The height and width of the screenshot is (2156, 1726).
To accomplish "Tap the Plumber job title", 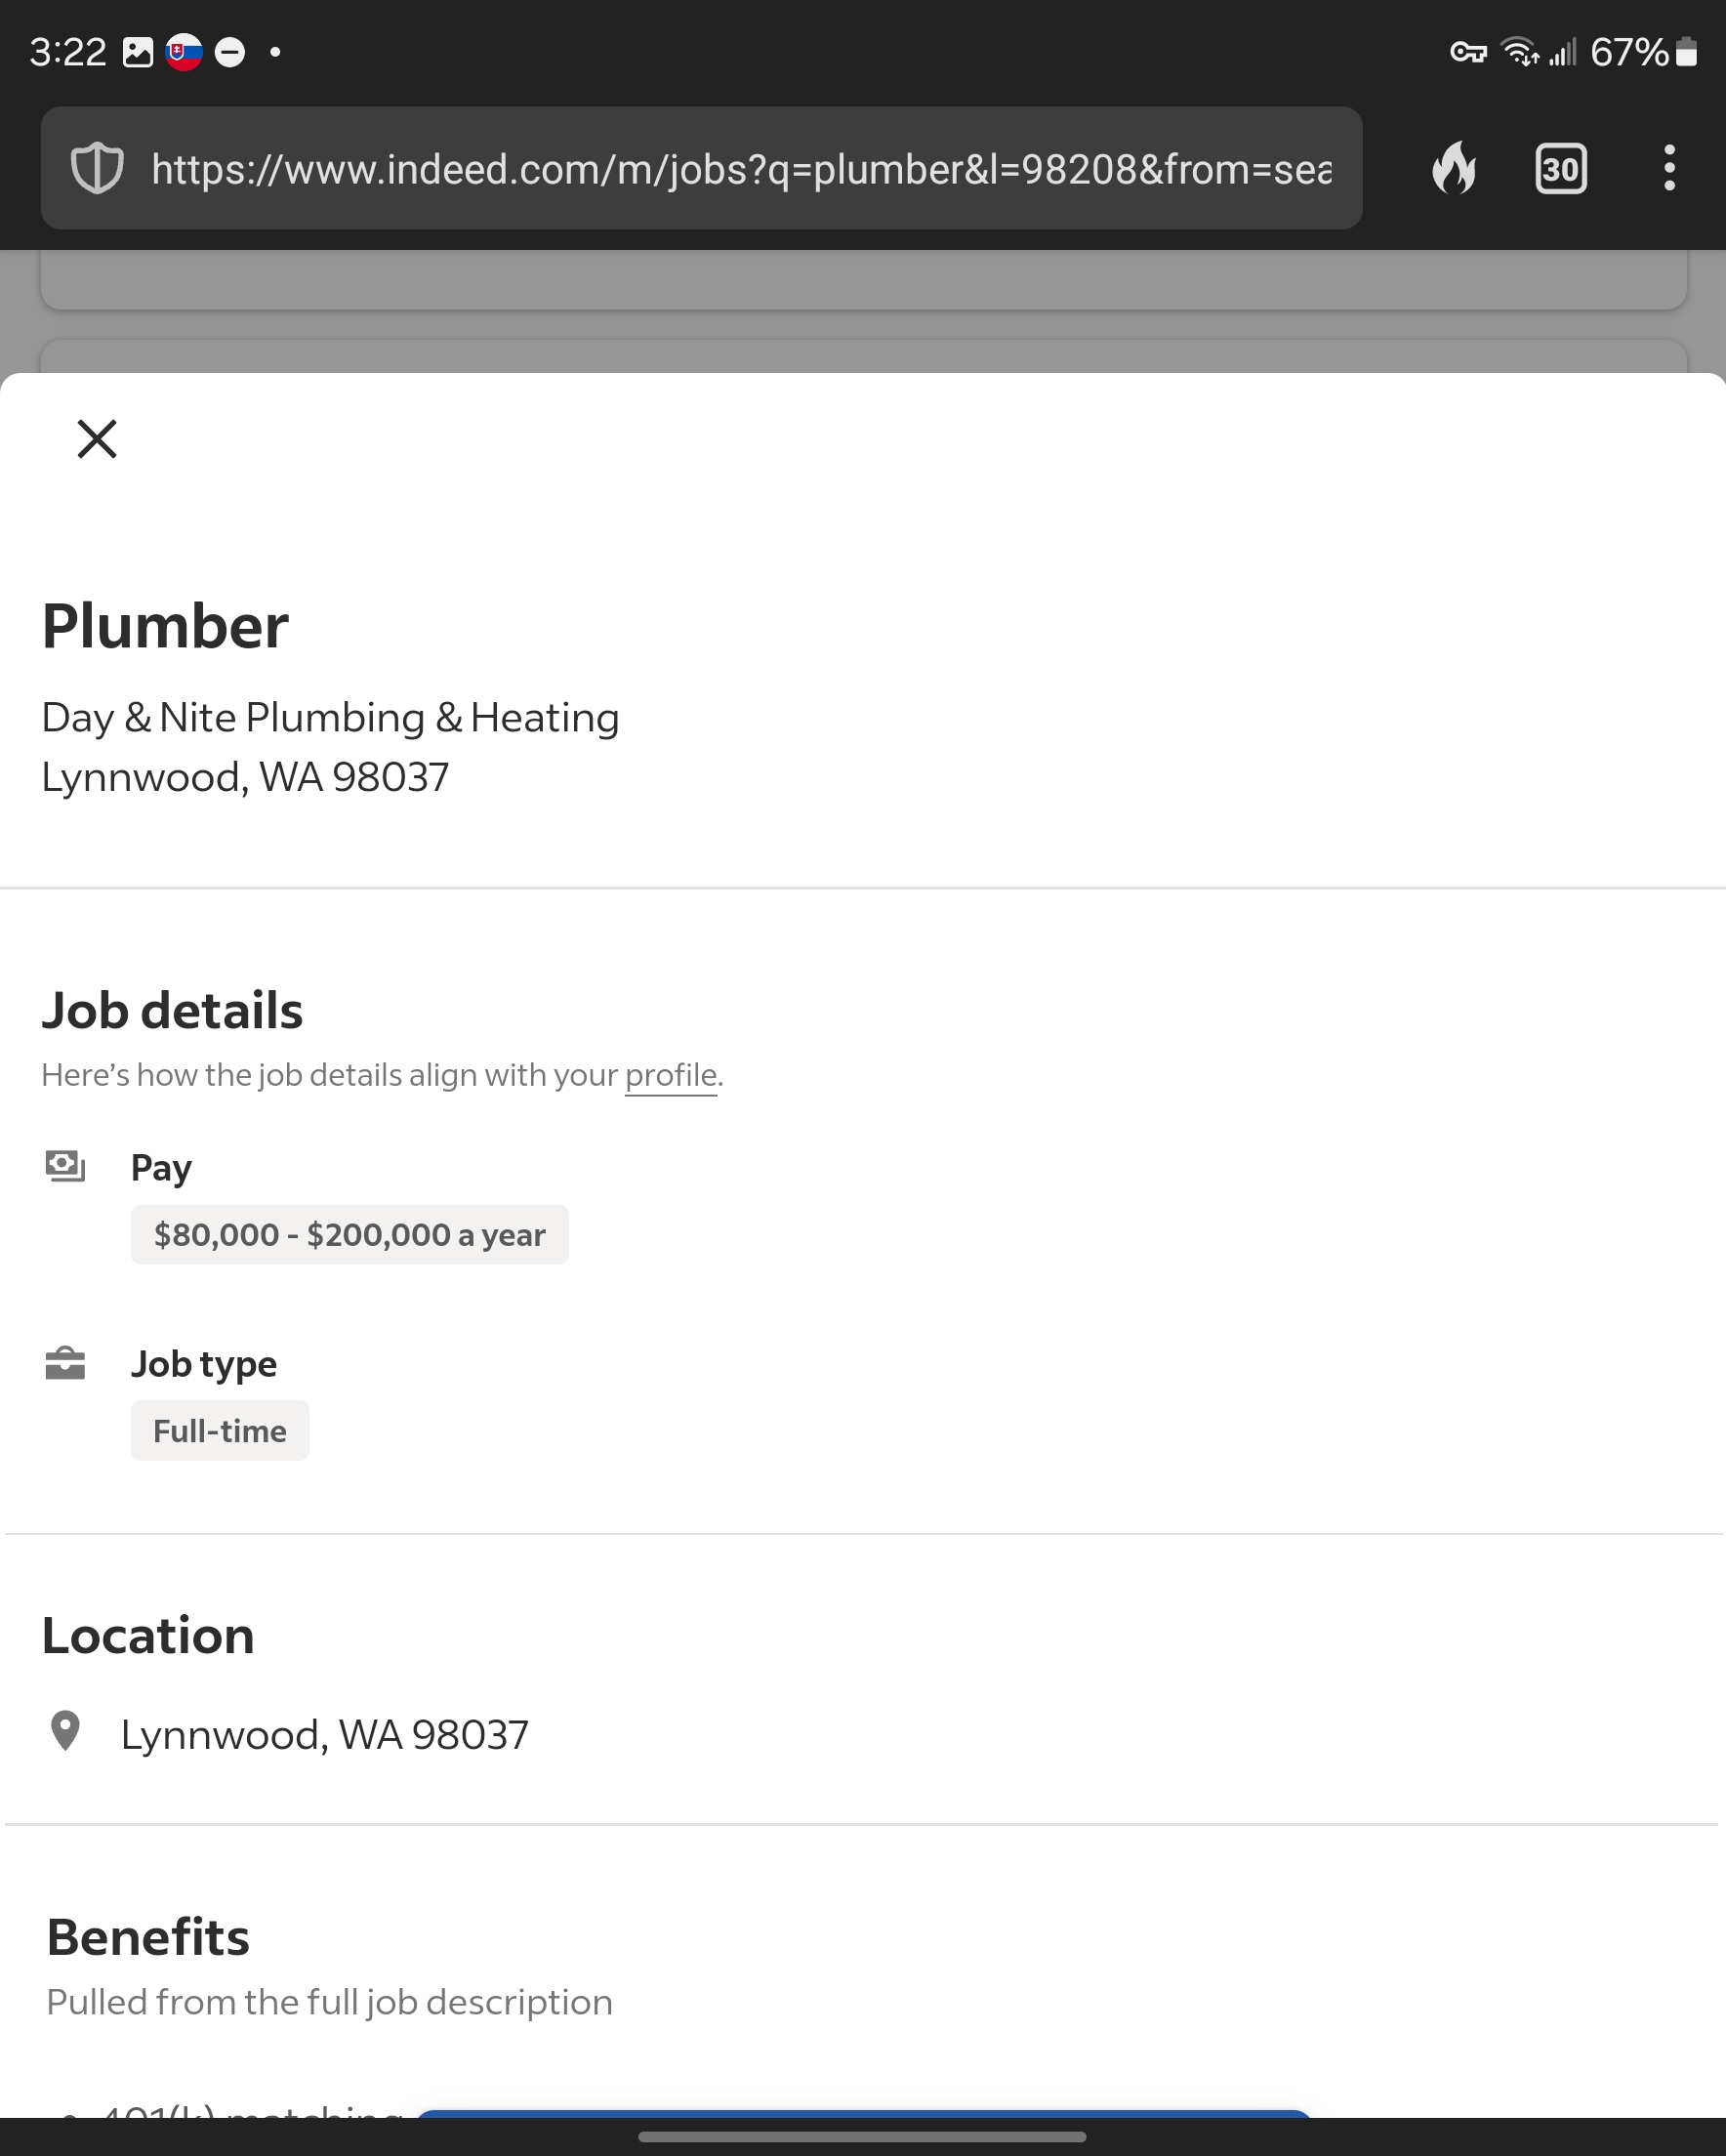I will 165,627.
